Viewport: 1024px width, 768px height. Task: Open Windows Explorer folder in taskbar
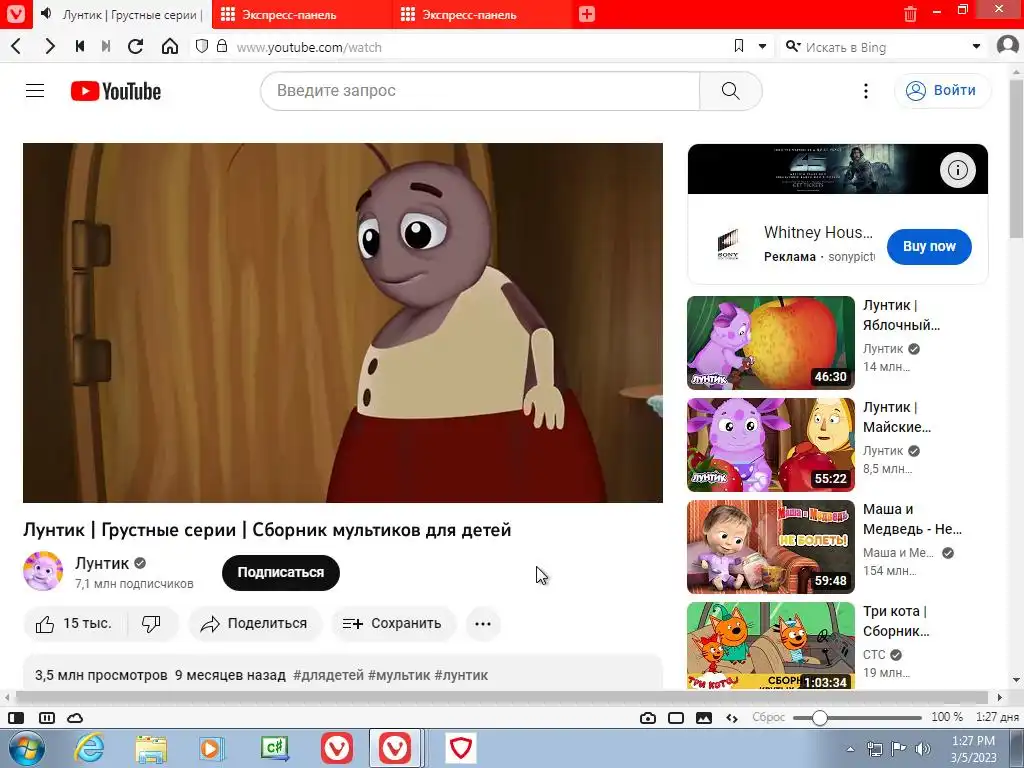coord(151,748)
